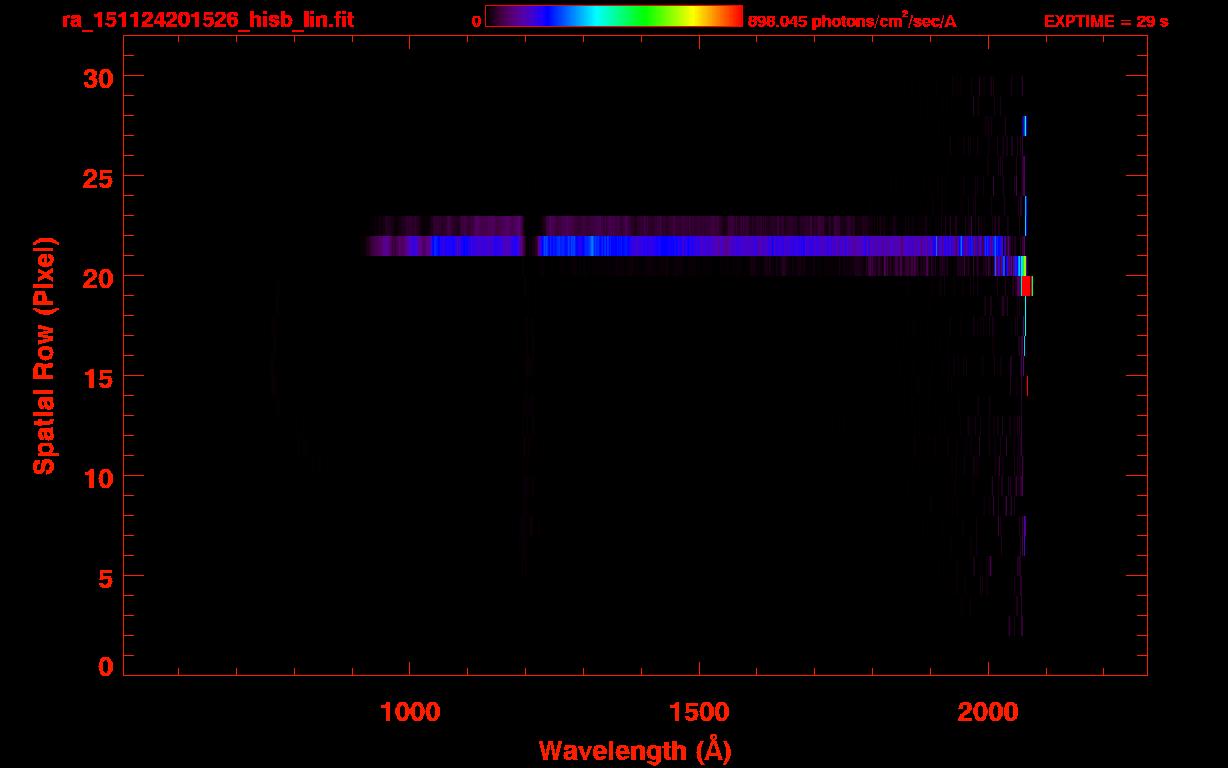Click the 898.045 photons/cm²/sec/A label
1228x768 pixels.
click(852, 20)
